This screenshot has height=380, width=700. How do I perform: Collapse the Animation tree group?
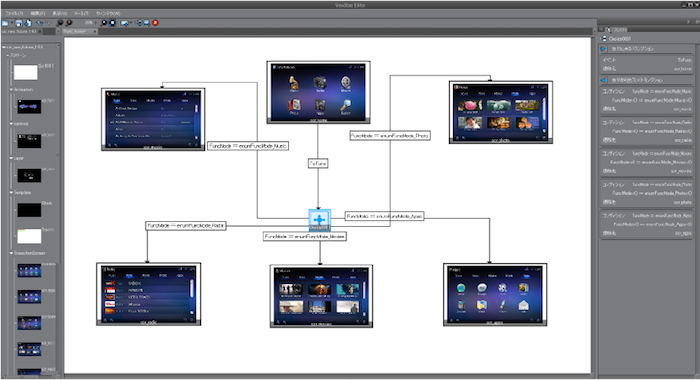[x=12, y=89]
